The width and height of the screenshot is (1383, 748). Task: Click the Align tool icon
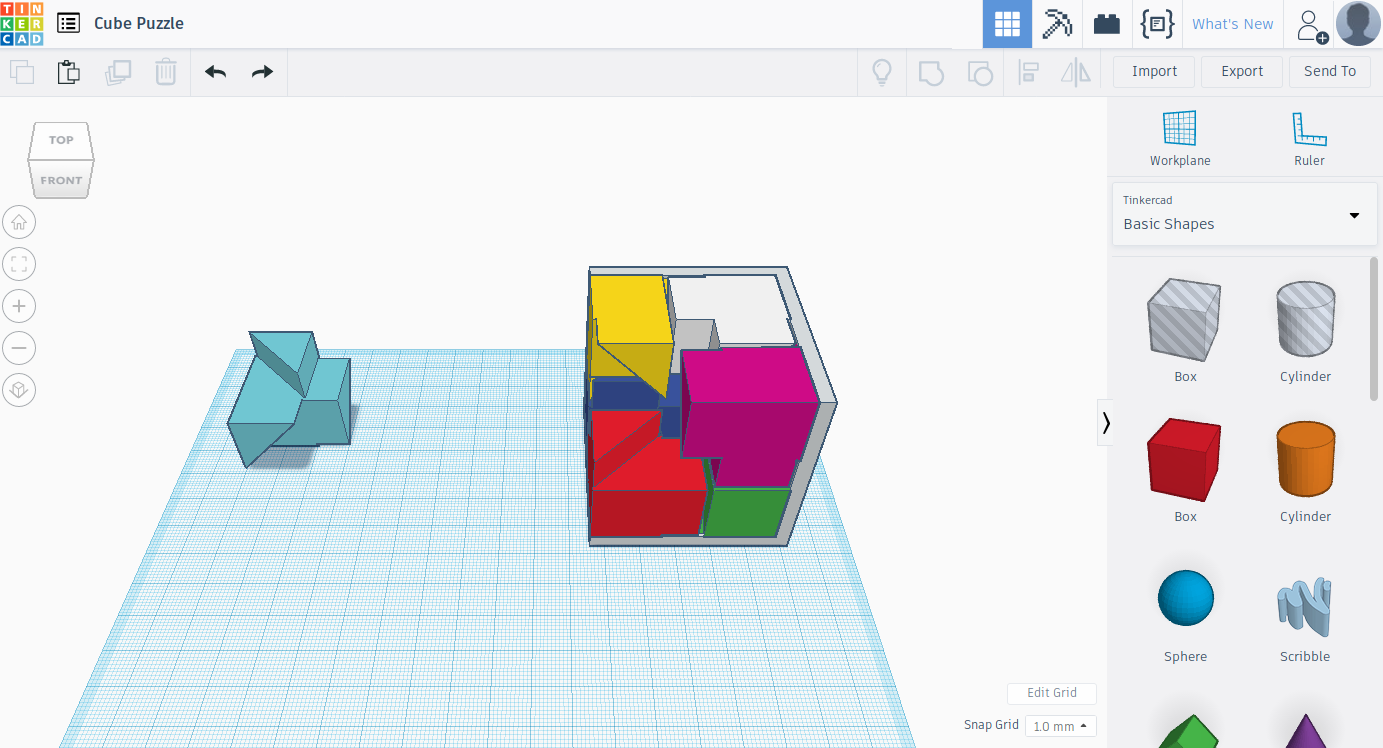1028,72
